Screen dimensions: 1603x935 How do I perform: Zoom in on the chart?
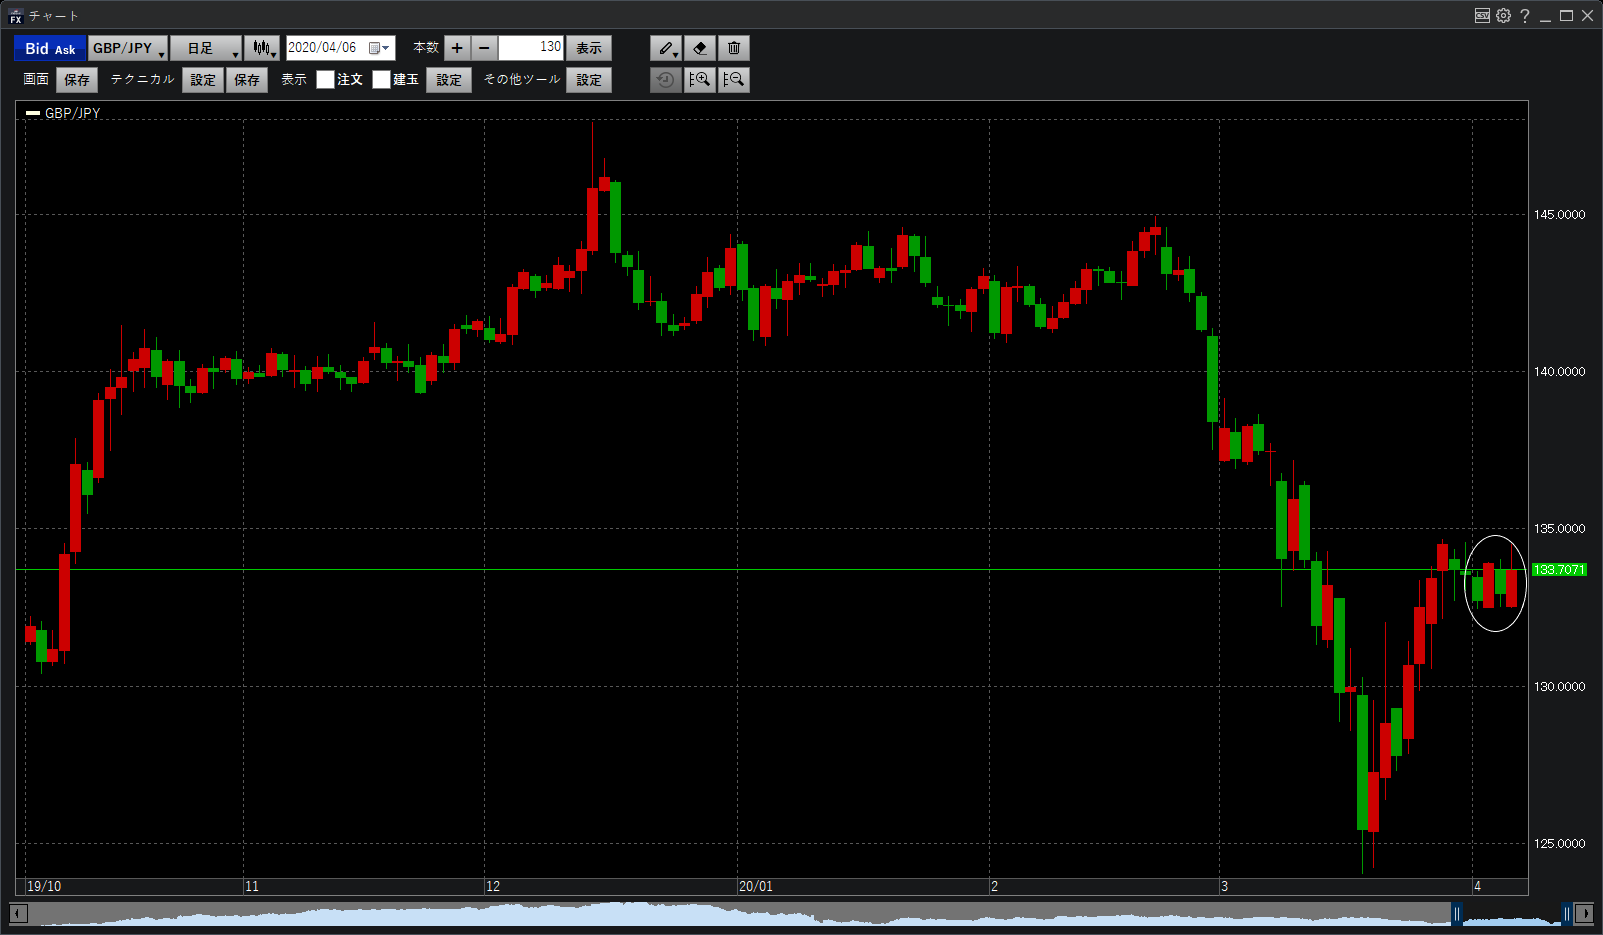(700, 80)
